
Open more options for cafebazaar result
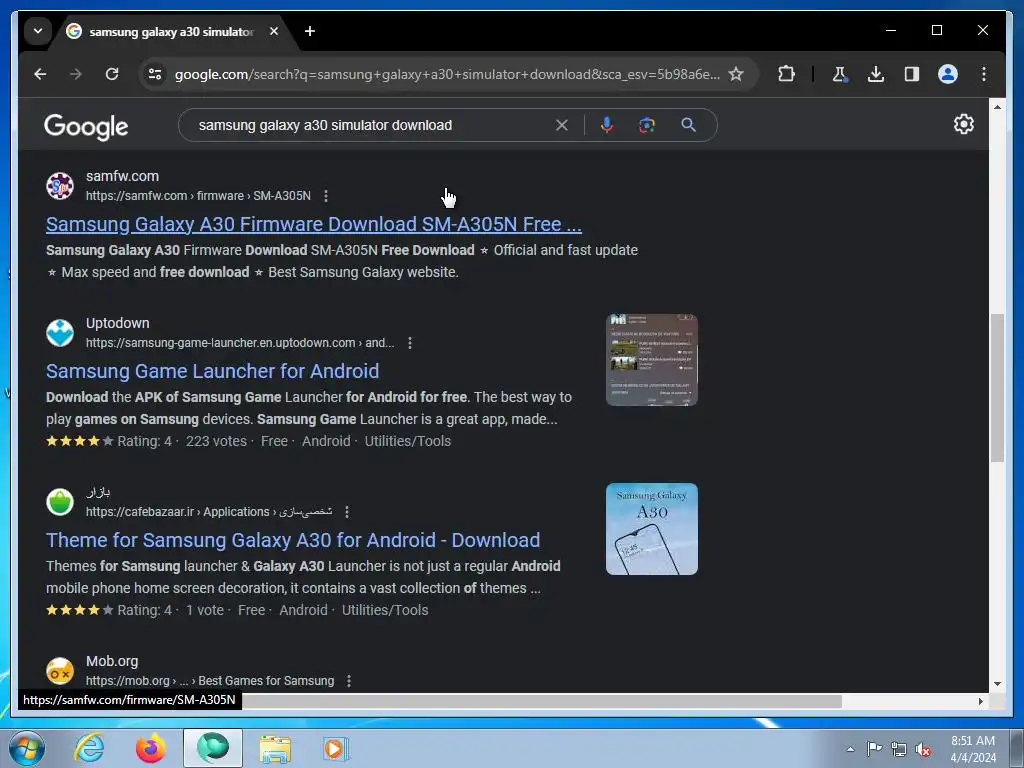point(347,512)
